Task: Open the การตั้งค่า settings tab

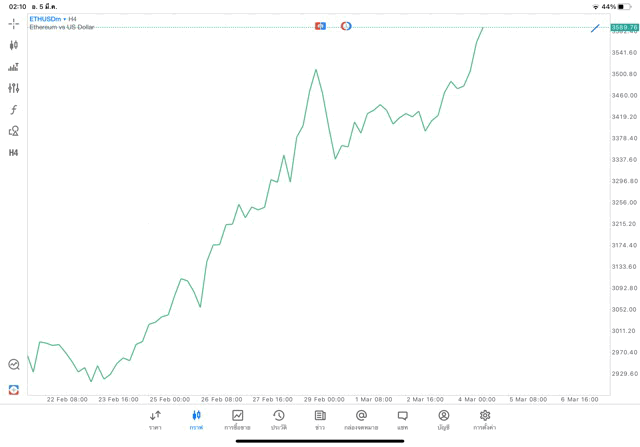Action: pos(485,419)
